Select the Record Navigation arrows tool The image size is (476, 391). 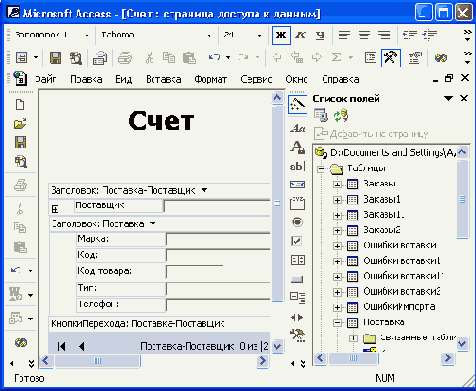tap(297, 317)
